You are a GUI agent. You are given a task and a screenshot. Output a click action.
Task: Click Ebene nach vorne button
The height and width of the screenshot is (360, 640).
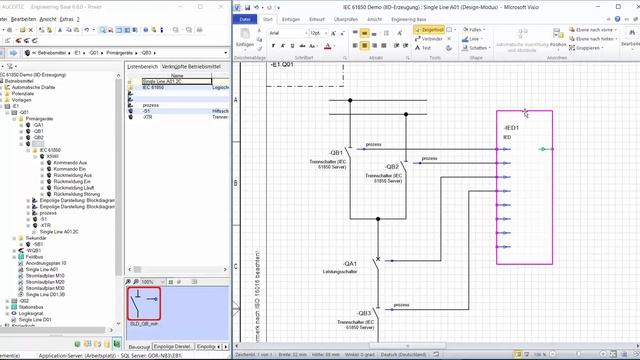point(593,30)
